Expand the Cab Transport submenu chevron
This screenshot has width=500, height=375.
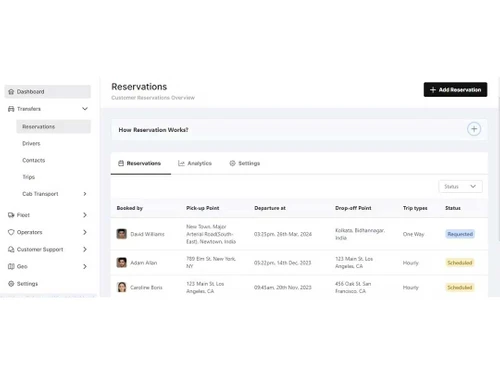85,194
